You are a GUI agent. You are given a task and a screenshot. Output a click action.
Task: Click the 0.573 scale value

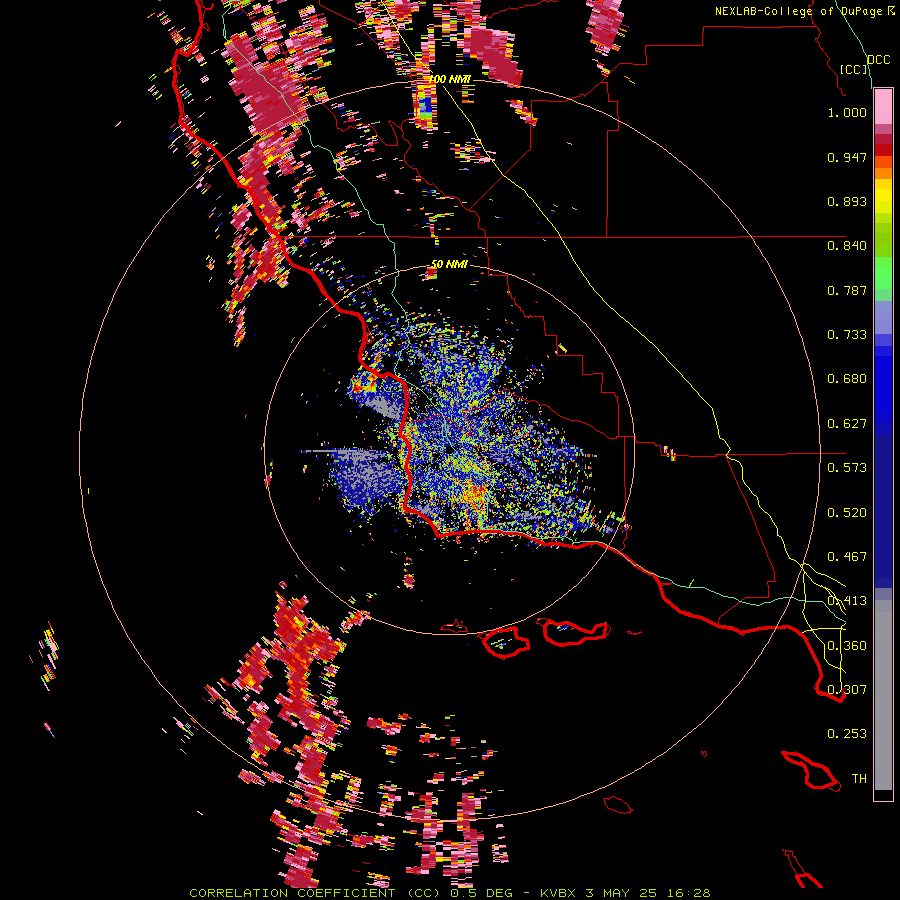pyautogui.click(x=847, y=468)
